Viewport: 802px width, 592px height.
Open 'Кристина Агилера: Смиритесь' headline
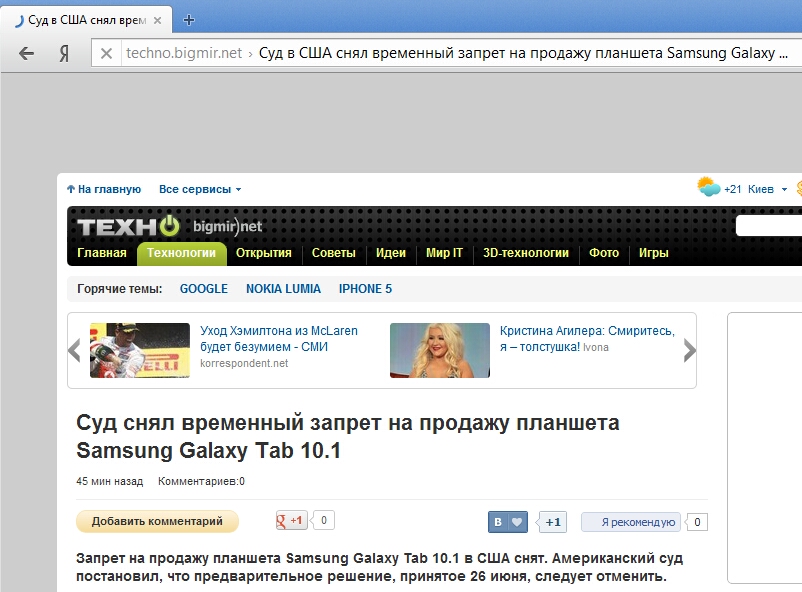coord(587,339)
